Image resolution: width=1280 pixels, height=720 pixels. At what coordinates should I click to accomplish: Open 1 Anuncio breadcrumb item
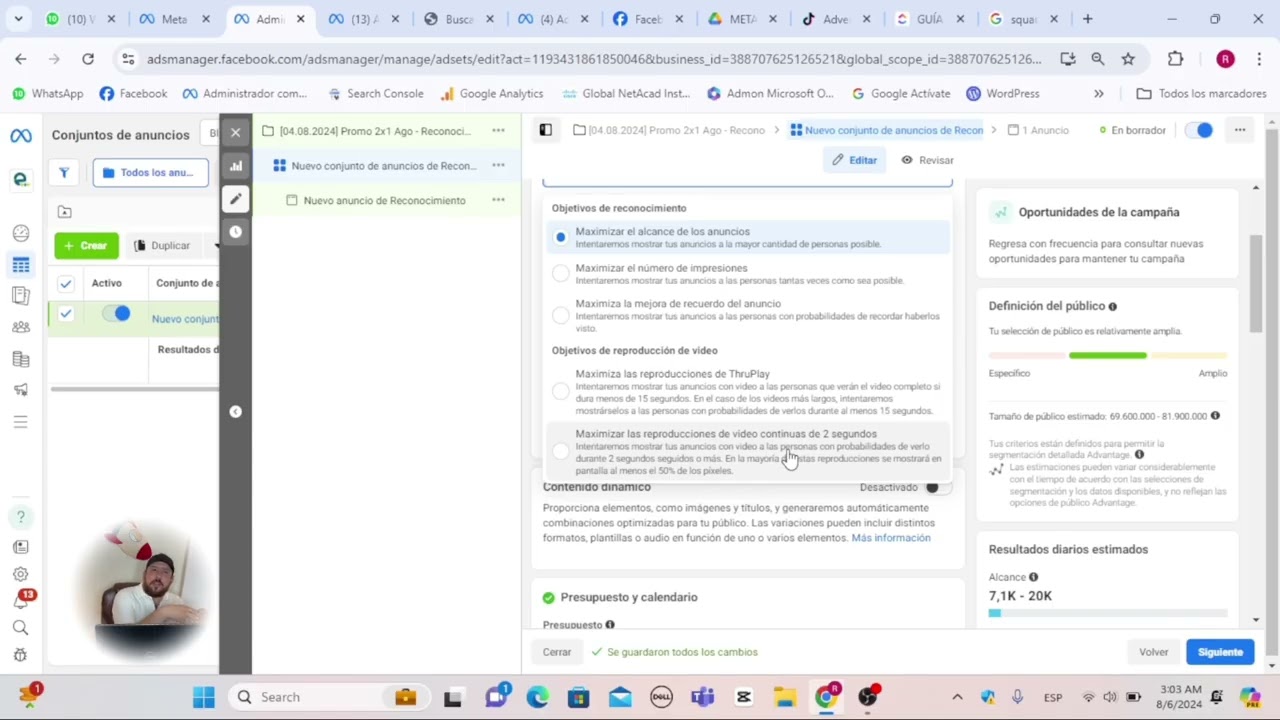pyautogui.click(x=1038, y=130)
